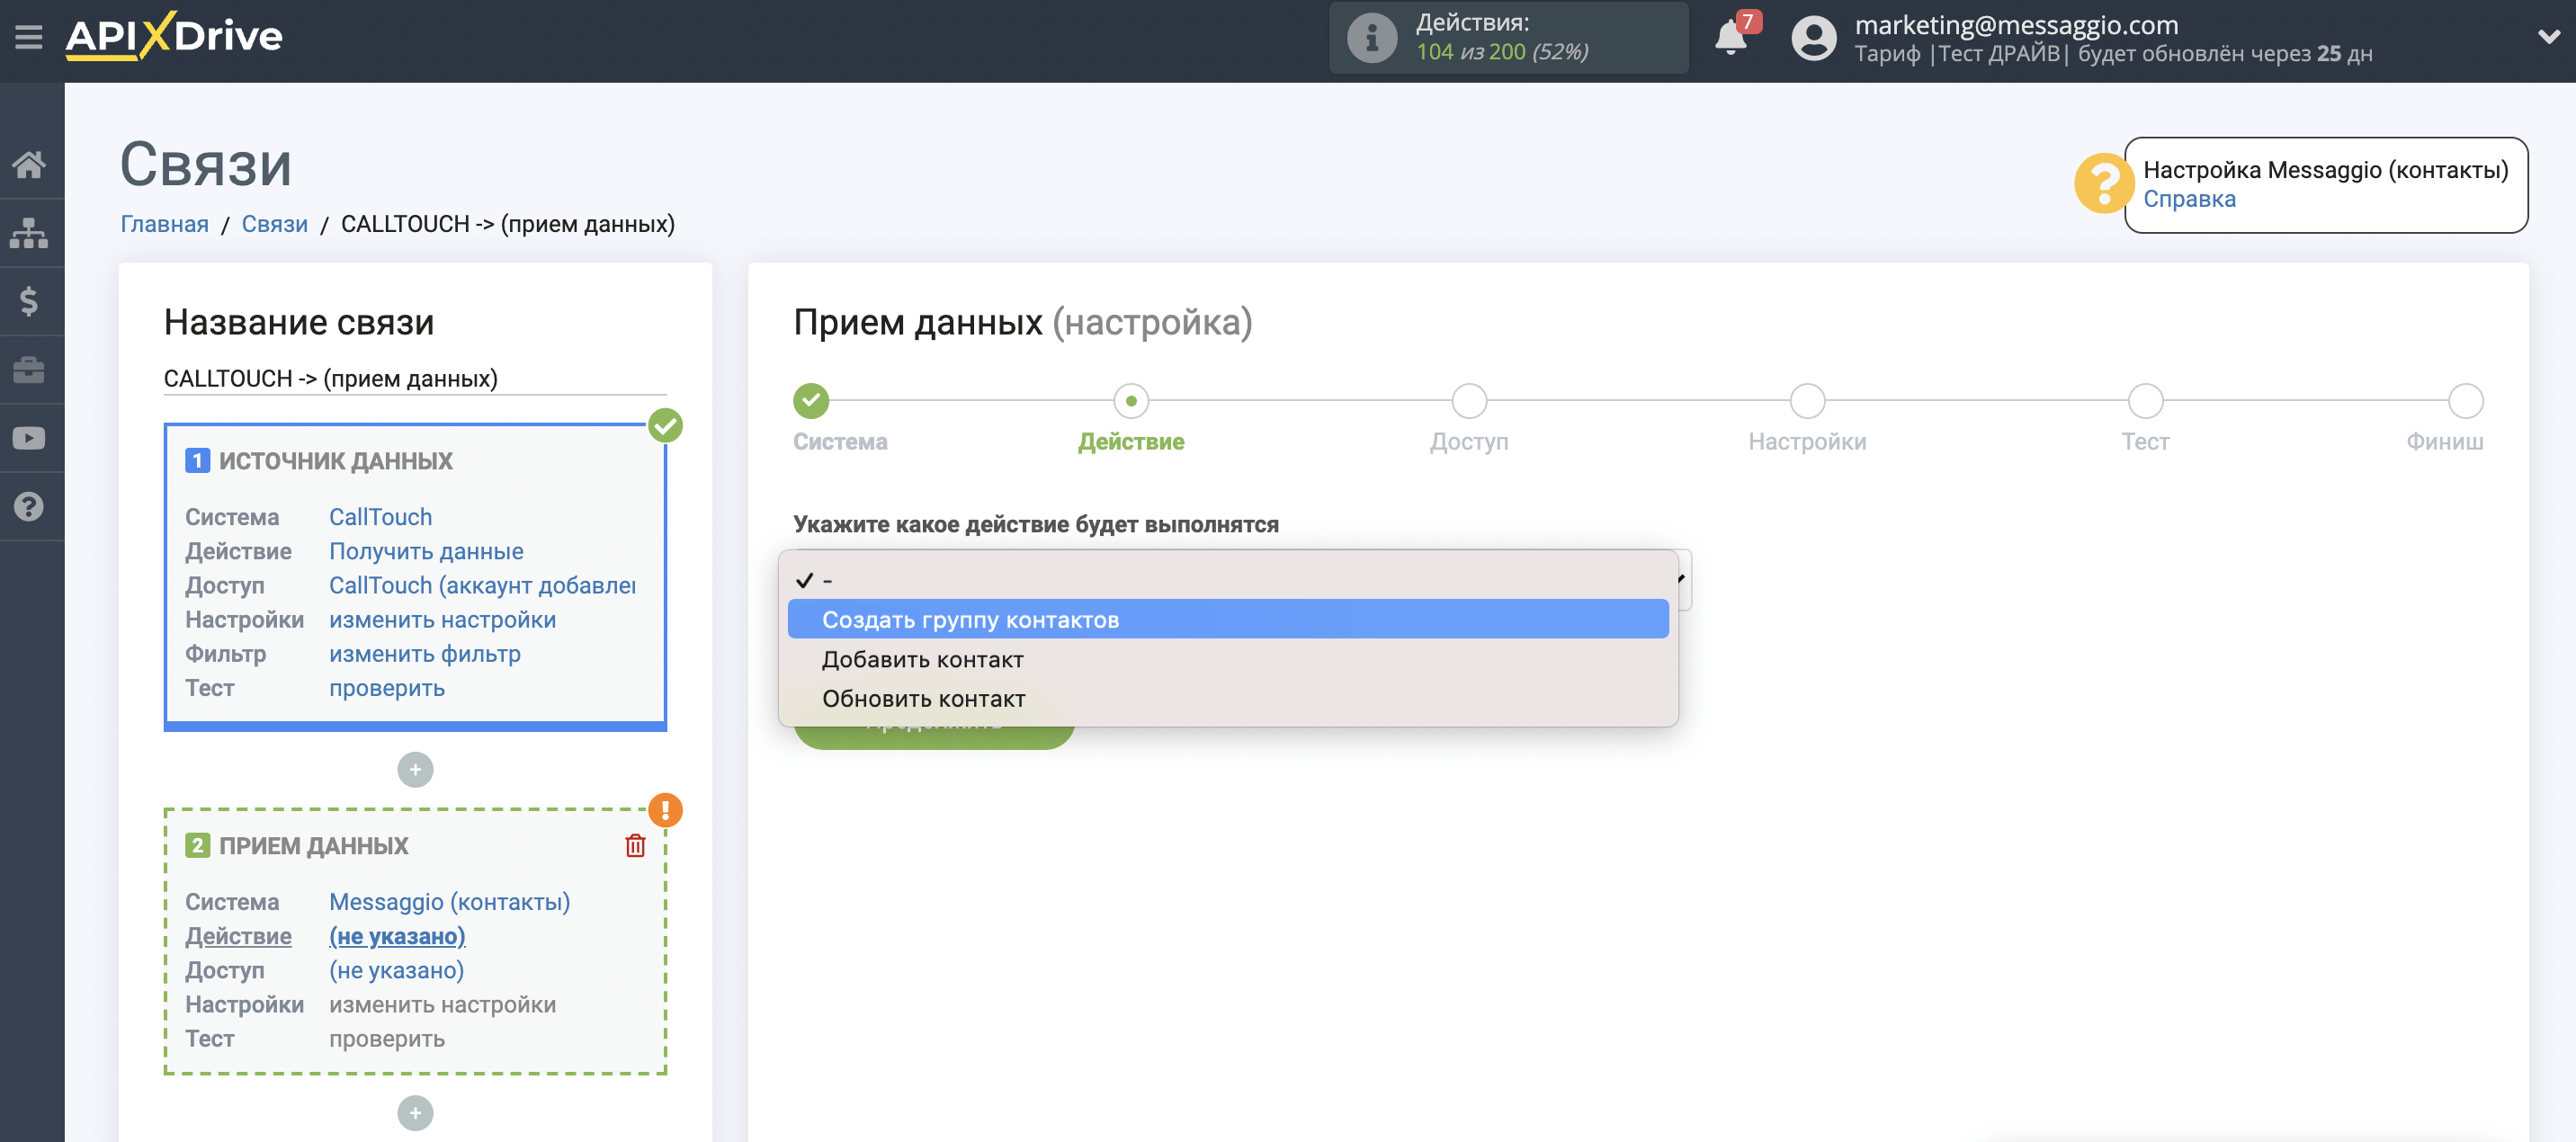Choose 'Обновить контакт' option

[x=1228, y=698]
